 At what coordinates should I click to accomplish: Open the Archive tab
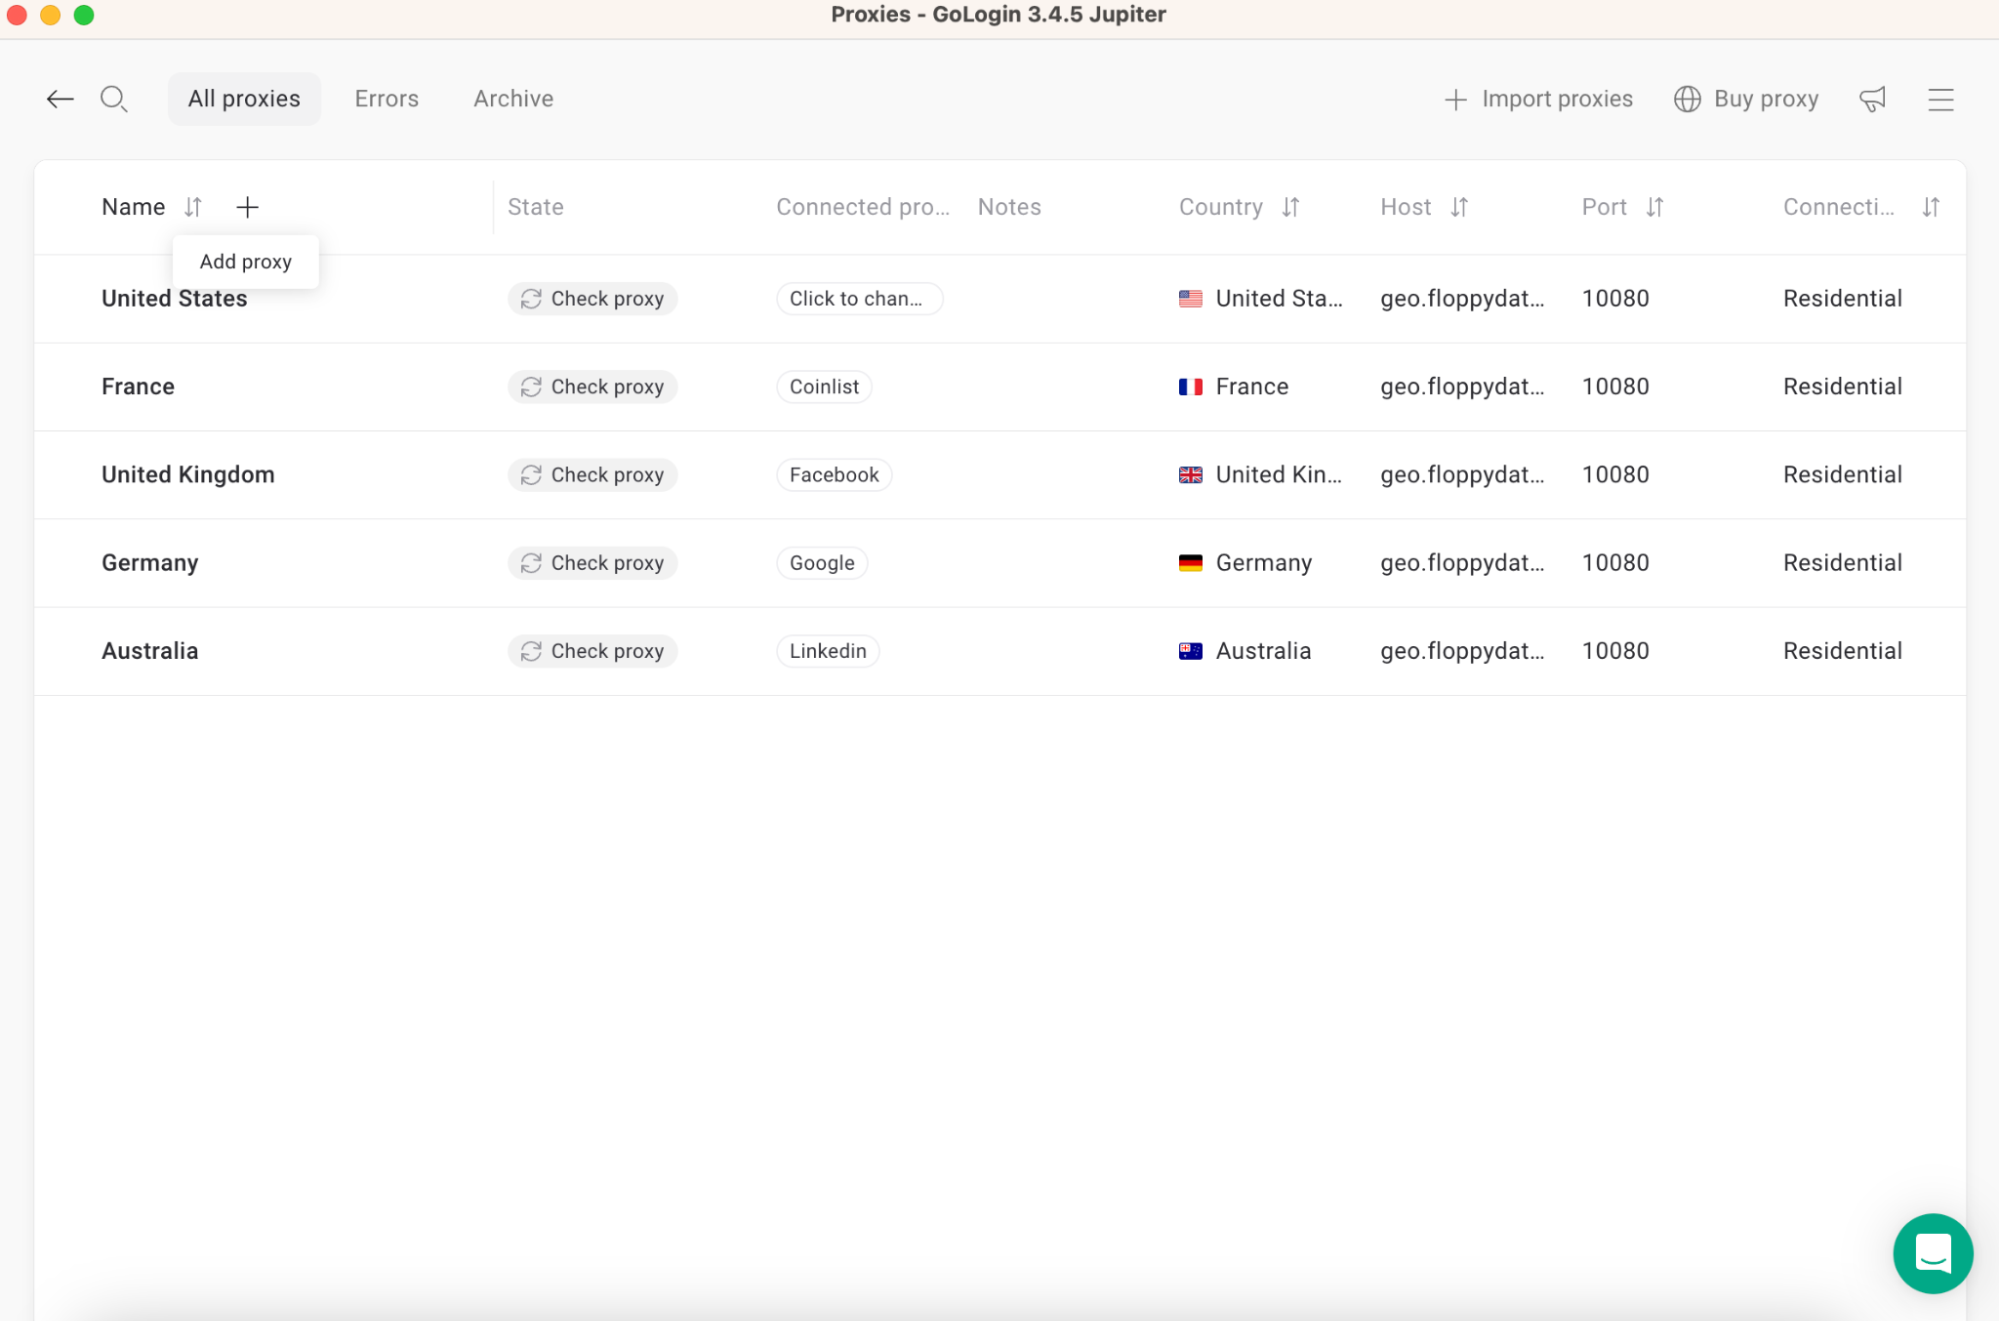click(x=513, y=99)
